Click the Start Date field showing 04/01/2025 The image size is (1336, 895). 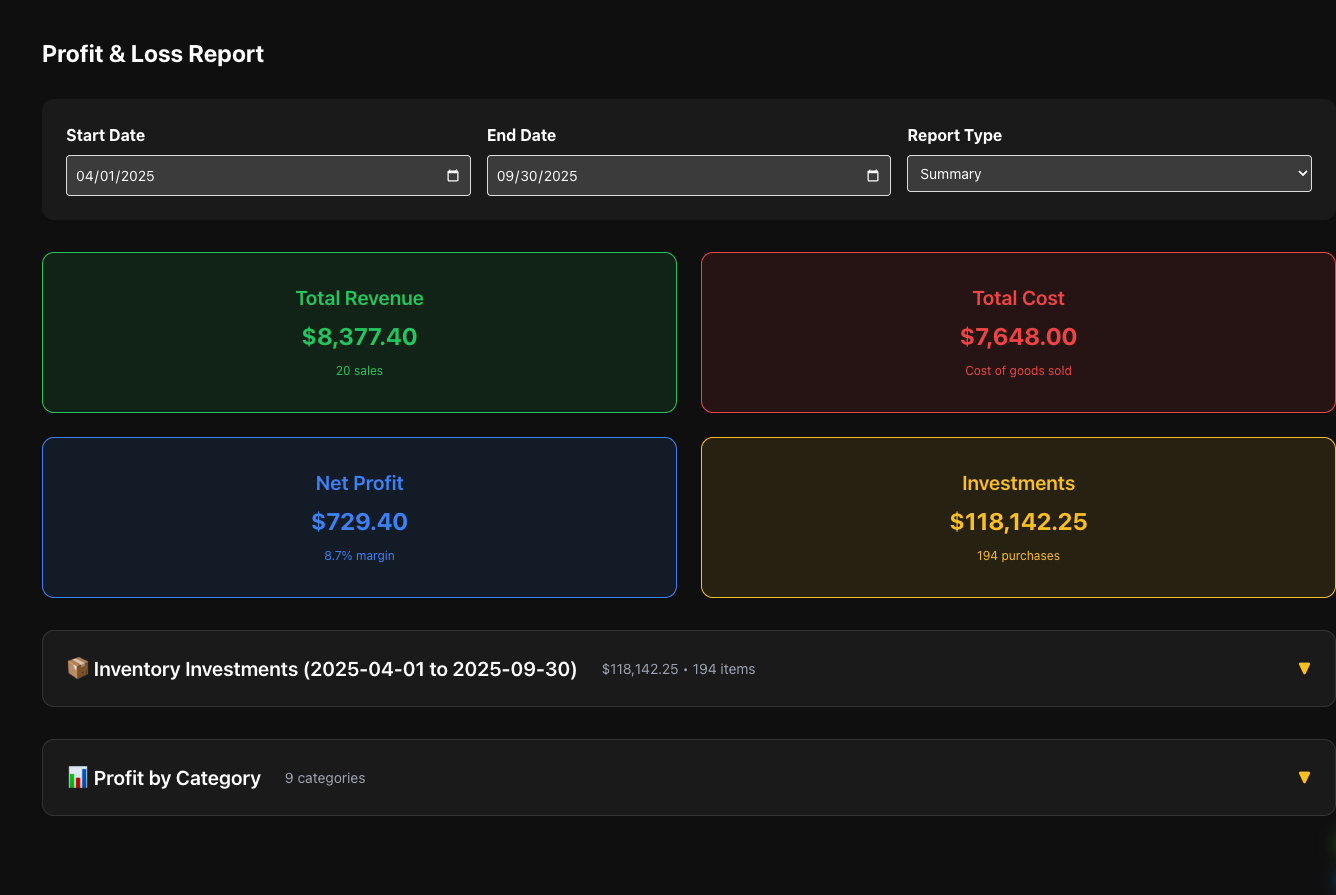click(268, 175)
